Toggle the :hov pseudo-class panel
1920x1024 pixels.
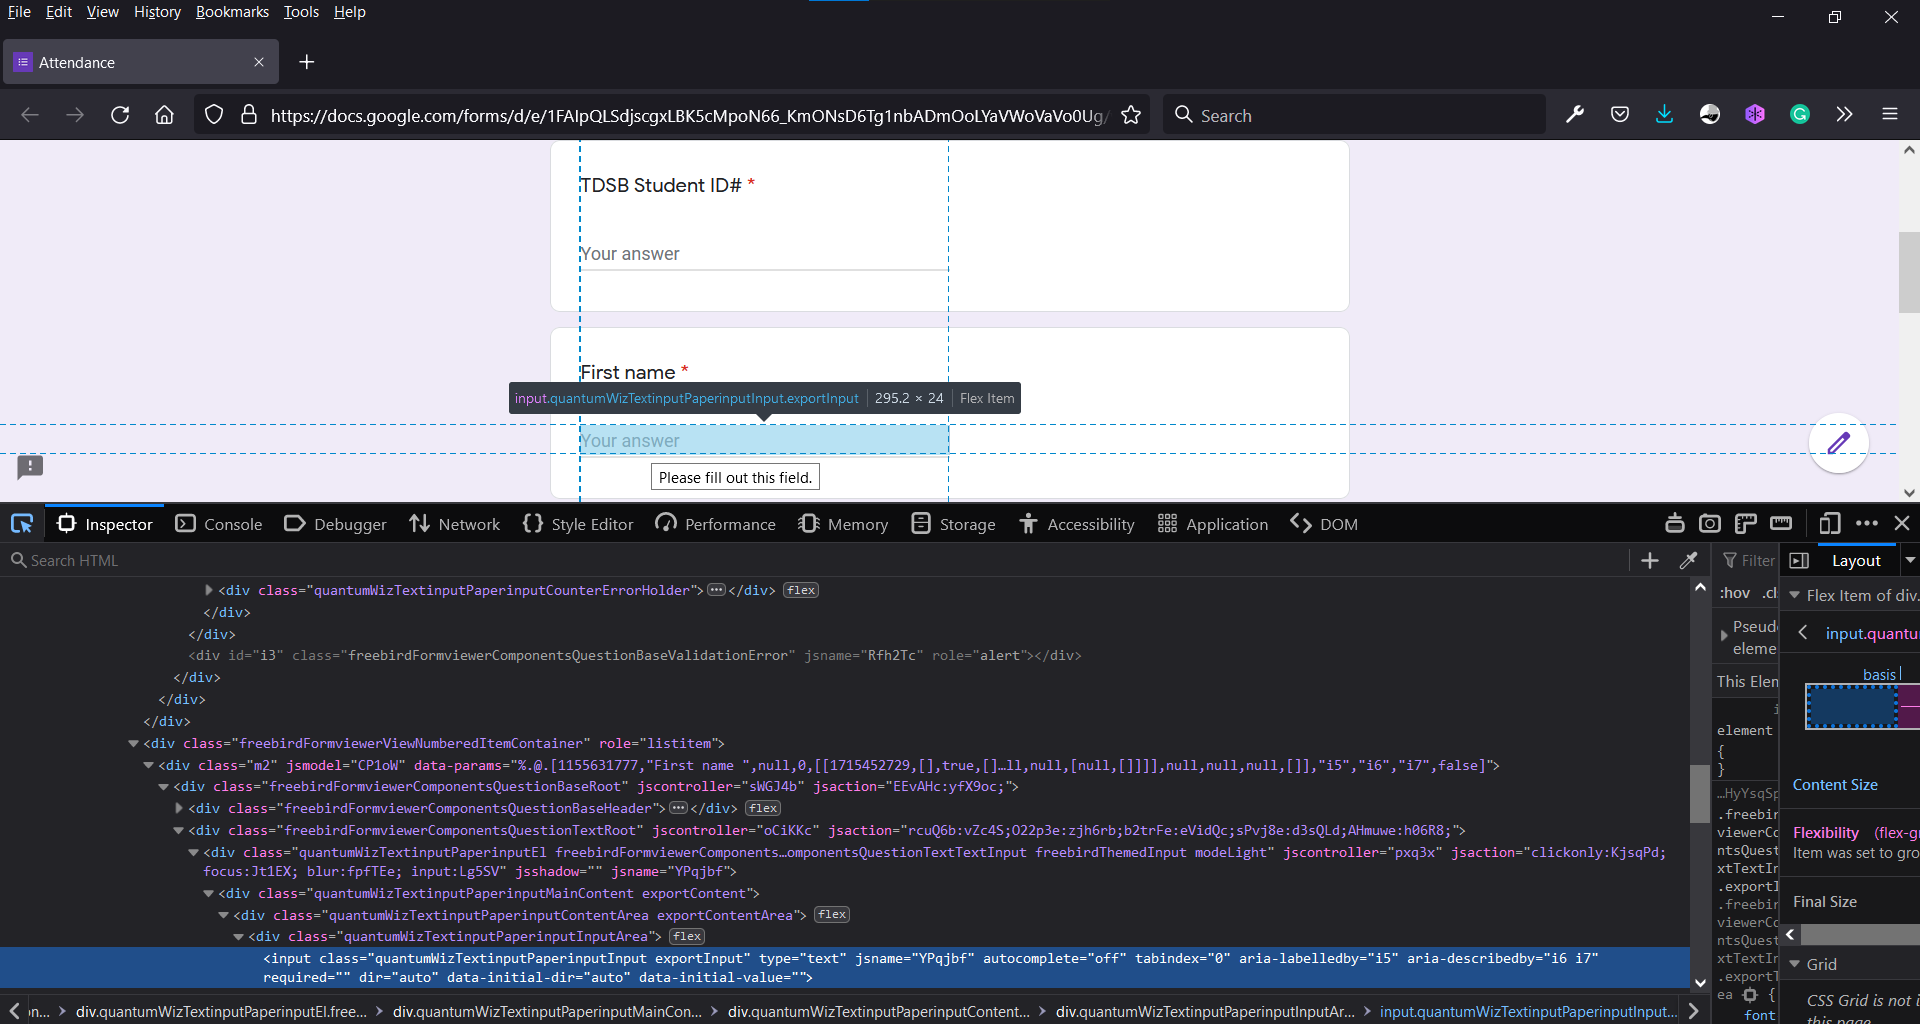tap(1733, 592)
